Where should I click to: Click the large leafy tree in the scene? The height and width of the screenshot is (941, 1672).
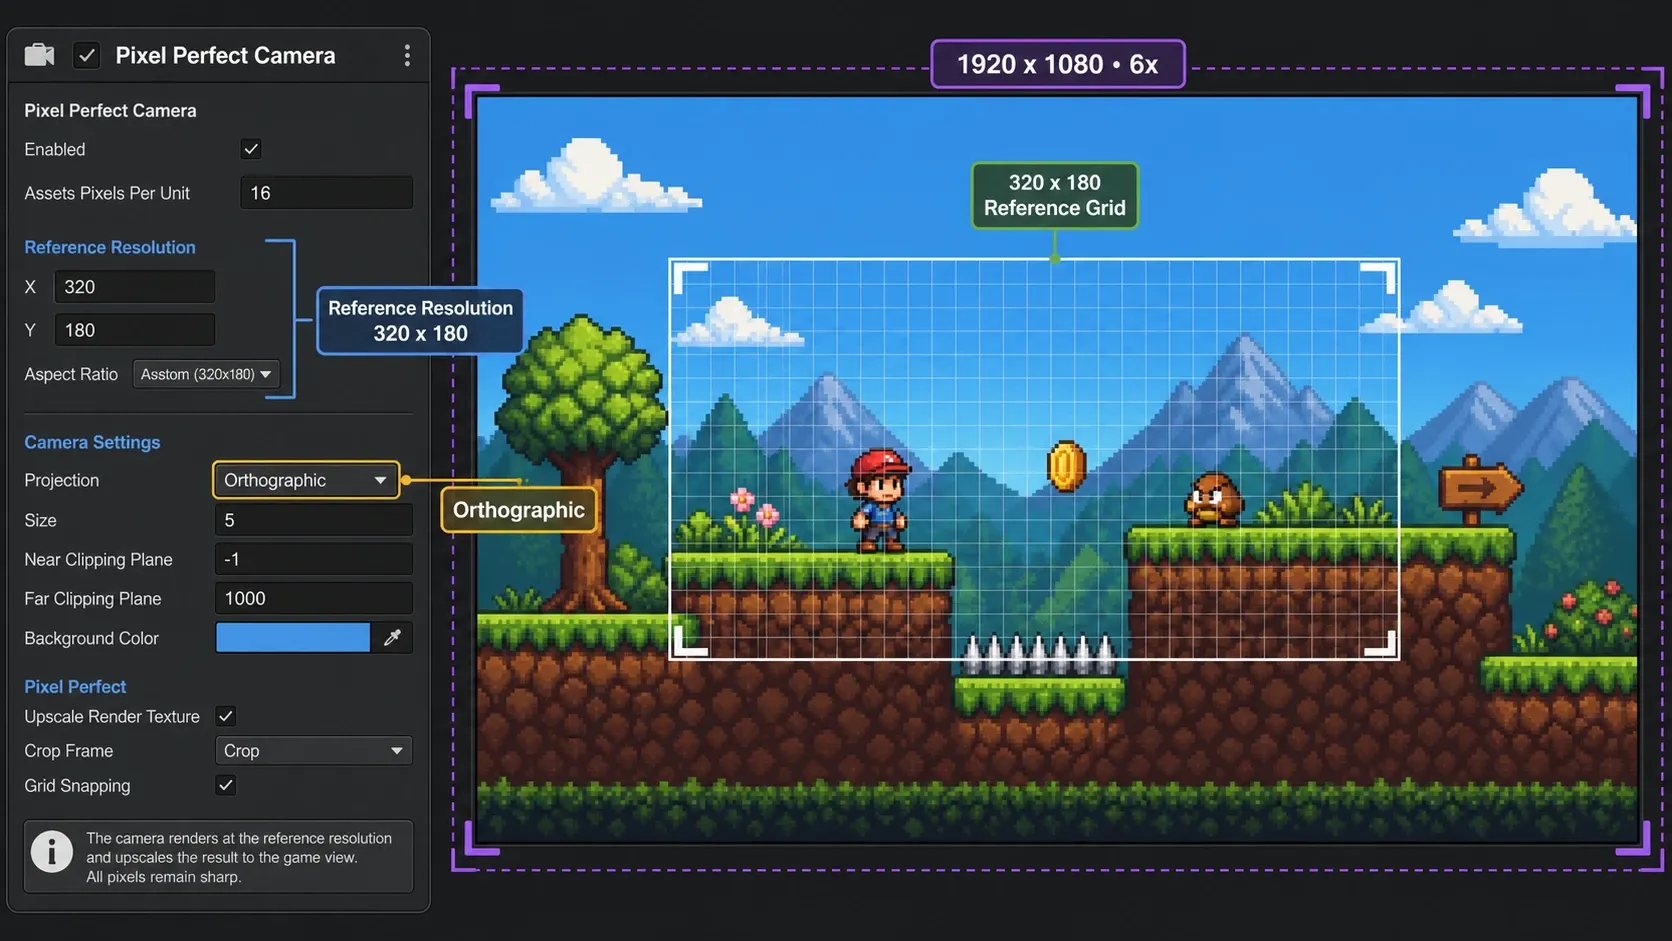click(582, 461)
